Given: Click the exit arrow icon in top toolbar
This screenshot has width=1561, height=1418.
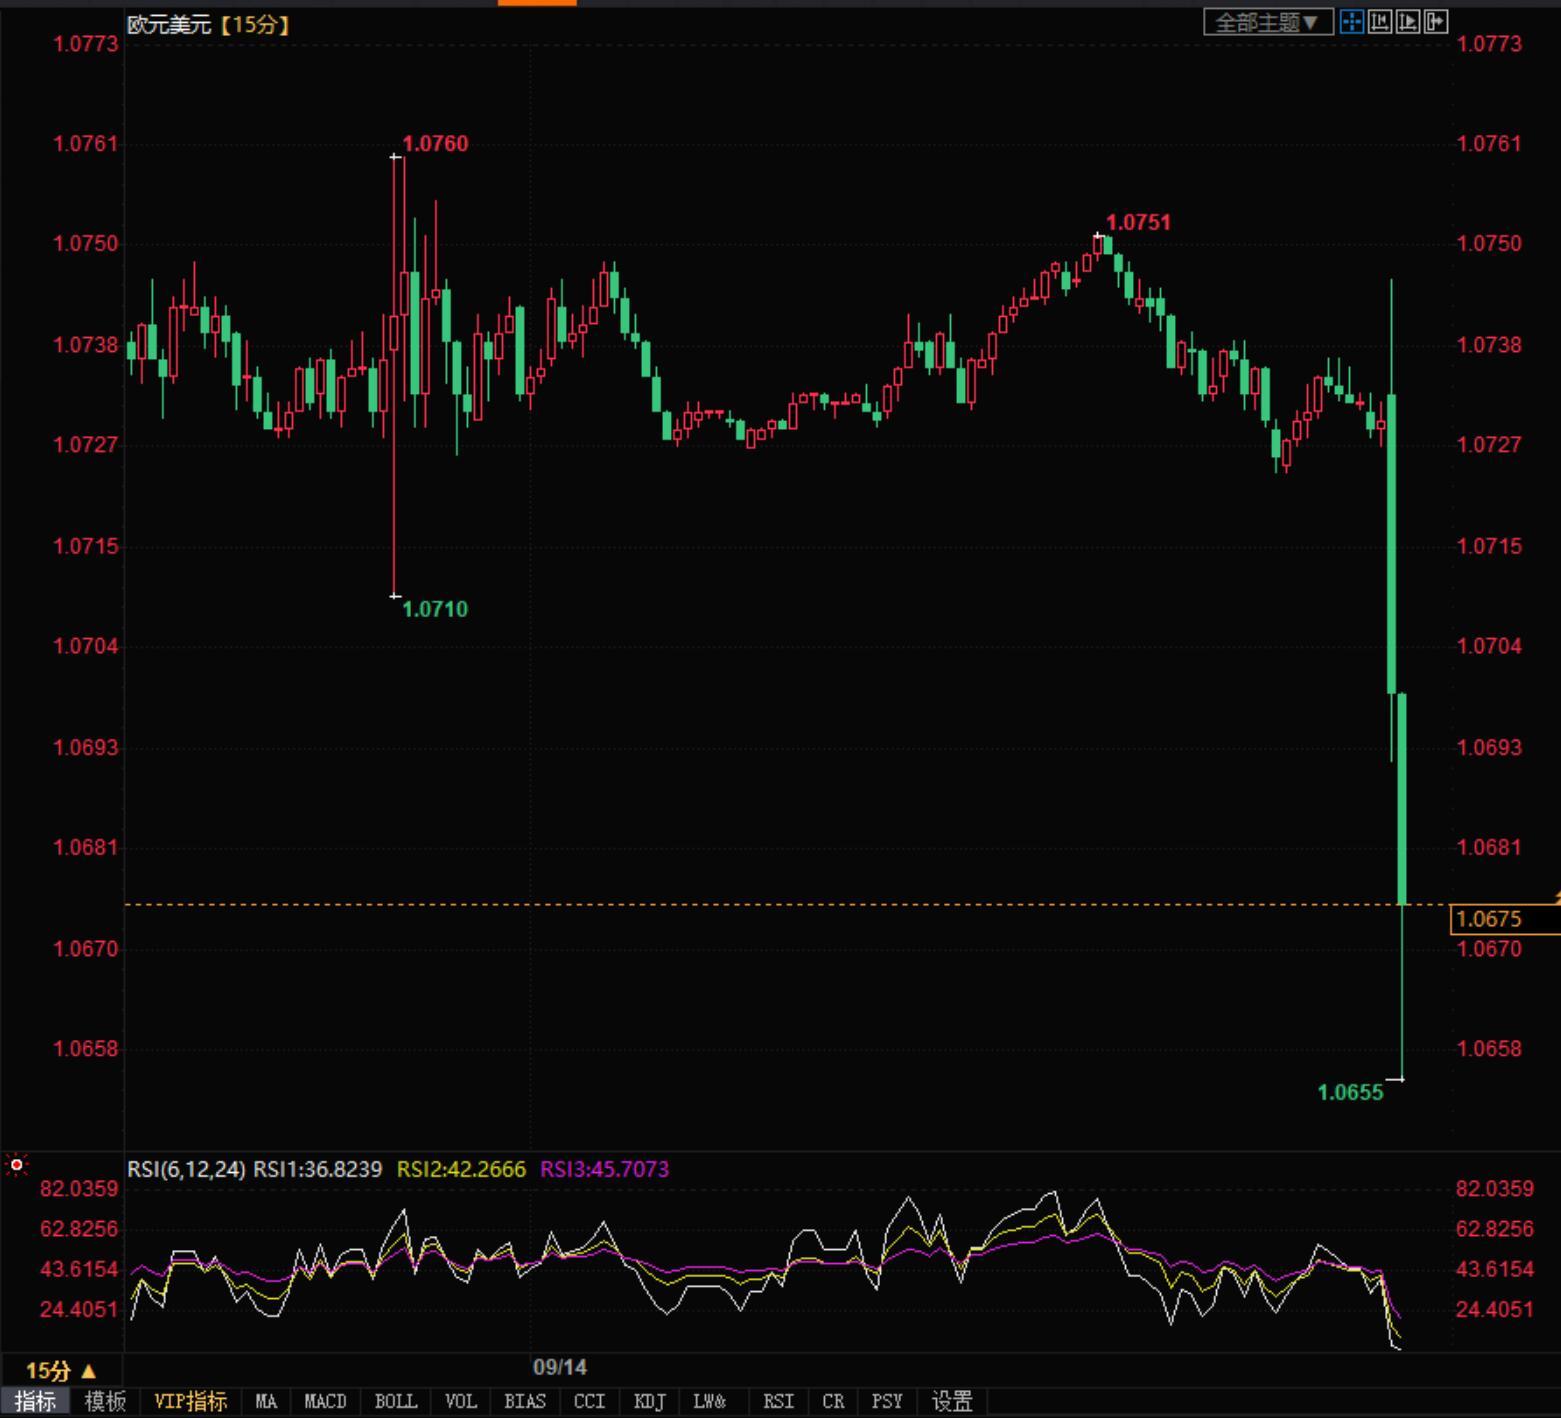Looking at the screenshot, I should click(1436, 22).
